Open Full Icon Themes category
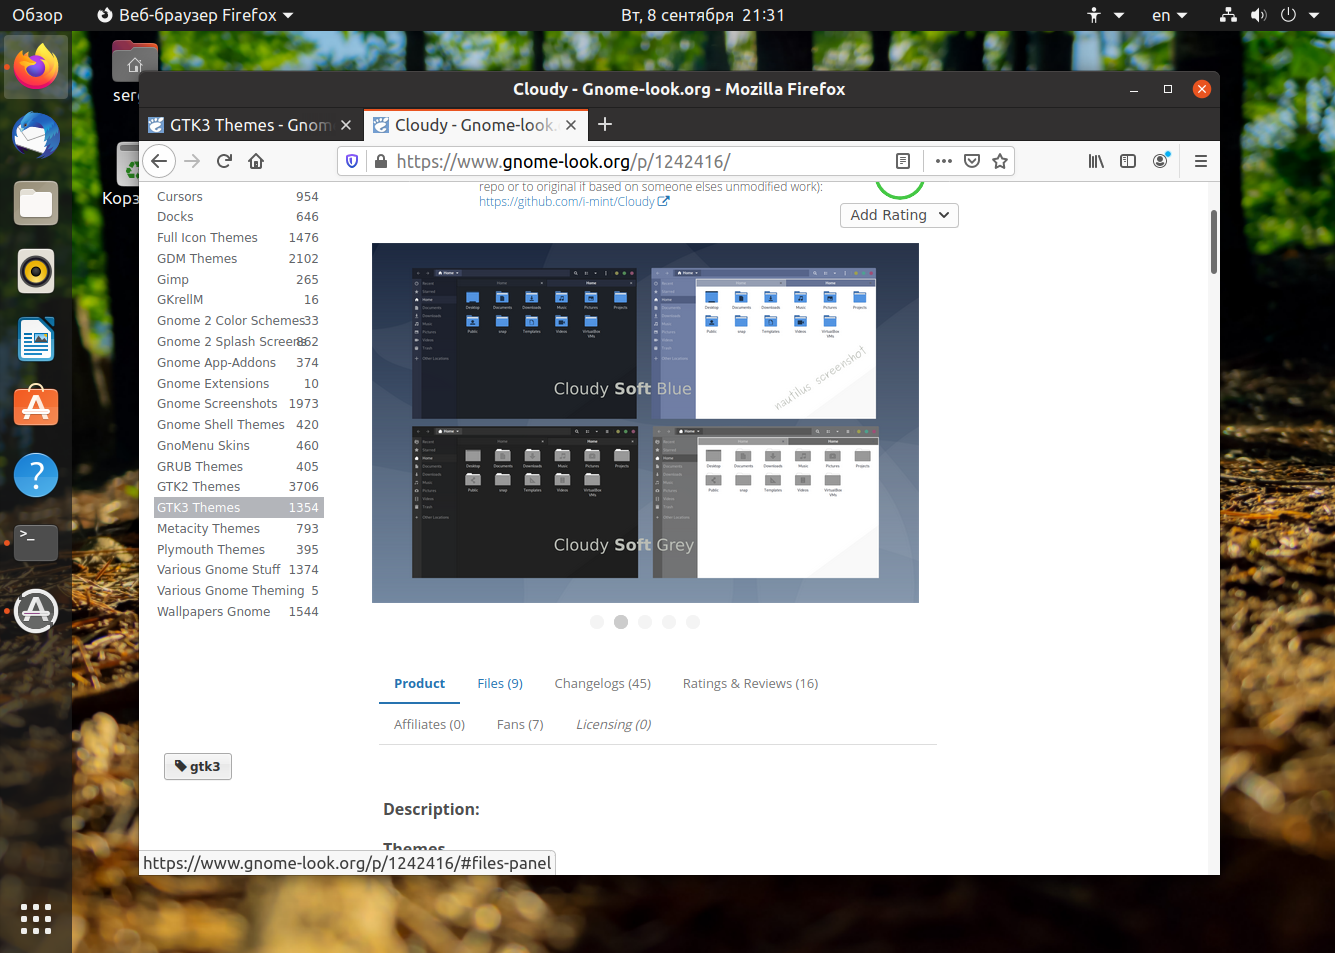Image resolution: width=1335 pixels, height=953 pixels. [x=238, y=238]
